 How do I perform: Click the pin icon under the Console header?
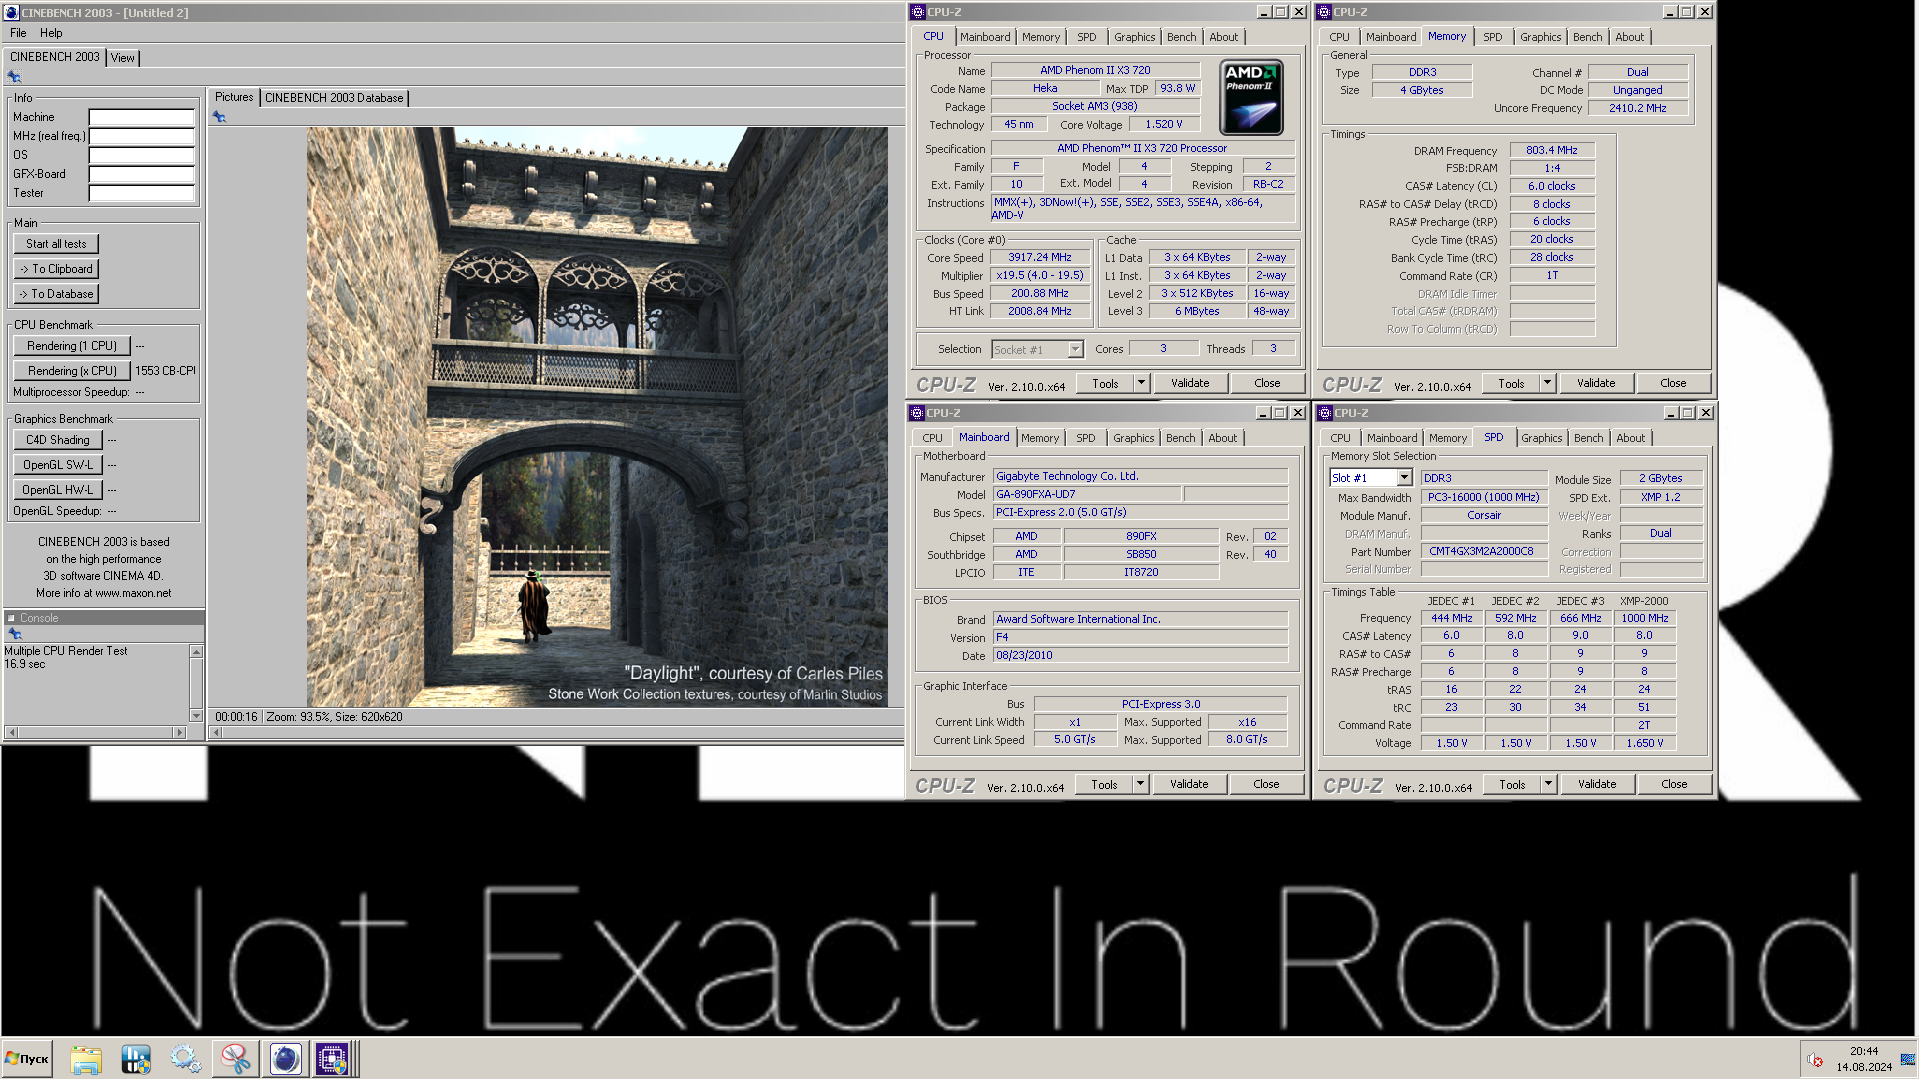[x=14, y=634]
